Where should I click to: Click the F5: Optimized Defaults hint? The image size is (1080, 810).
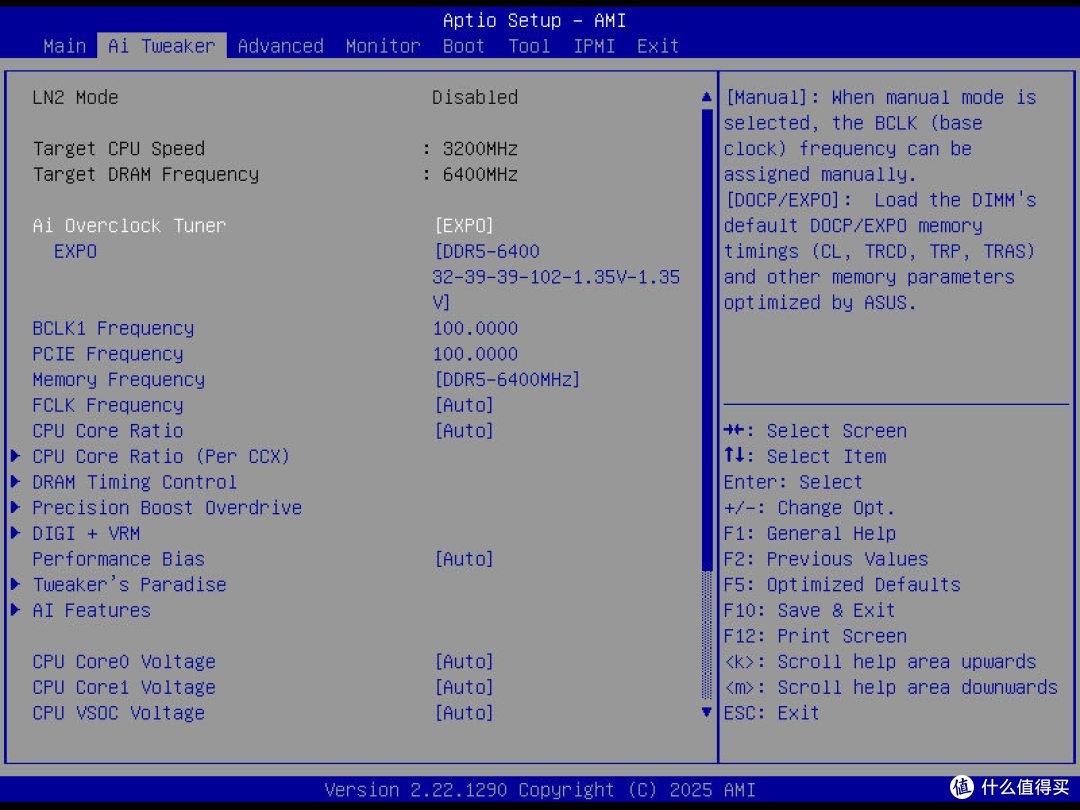tap(842, 584)
